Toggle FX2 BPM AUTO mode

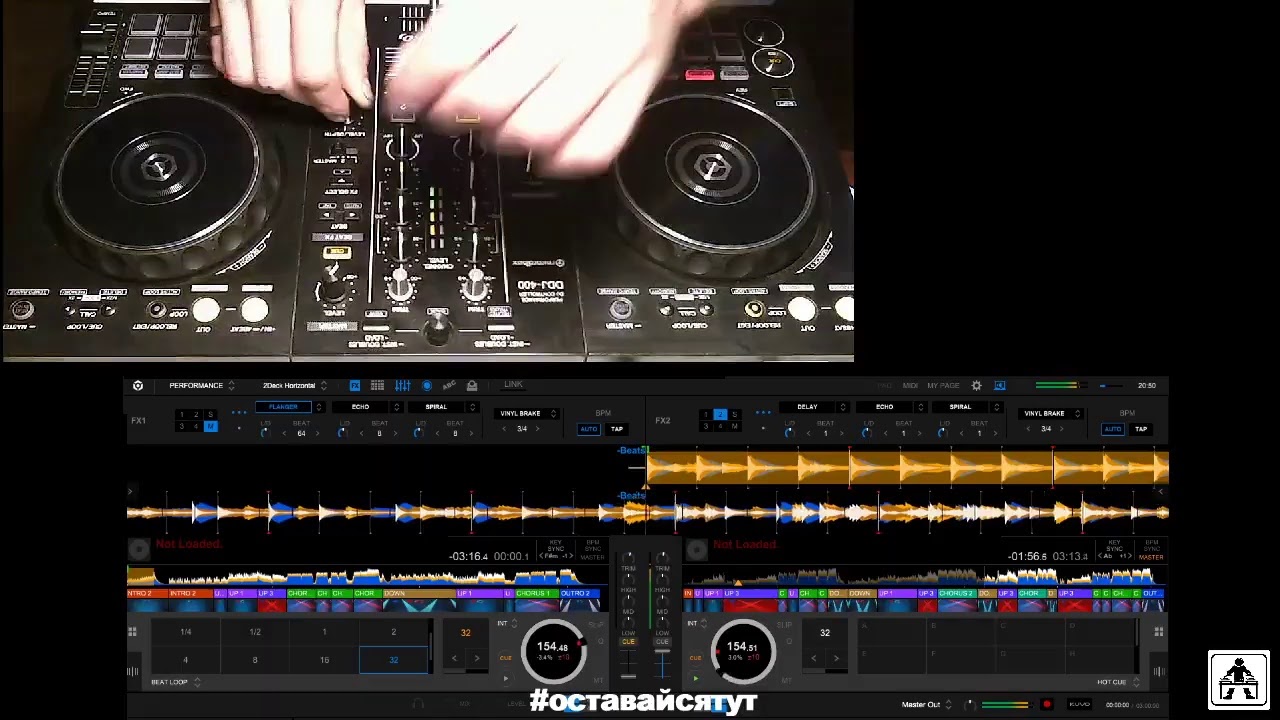pos(1112,429)
